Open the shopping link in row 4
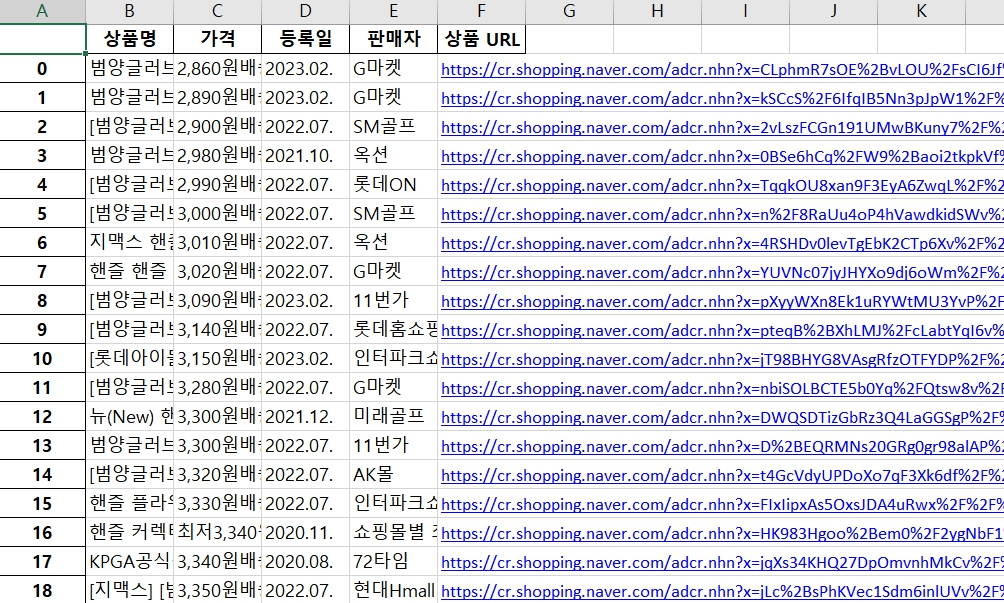The height and width of the screenshot is (603, 1004). point(722,186)
